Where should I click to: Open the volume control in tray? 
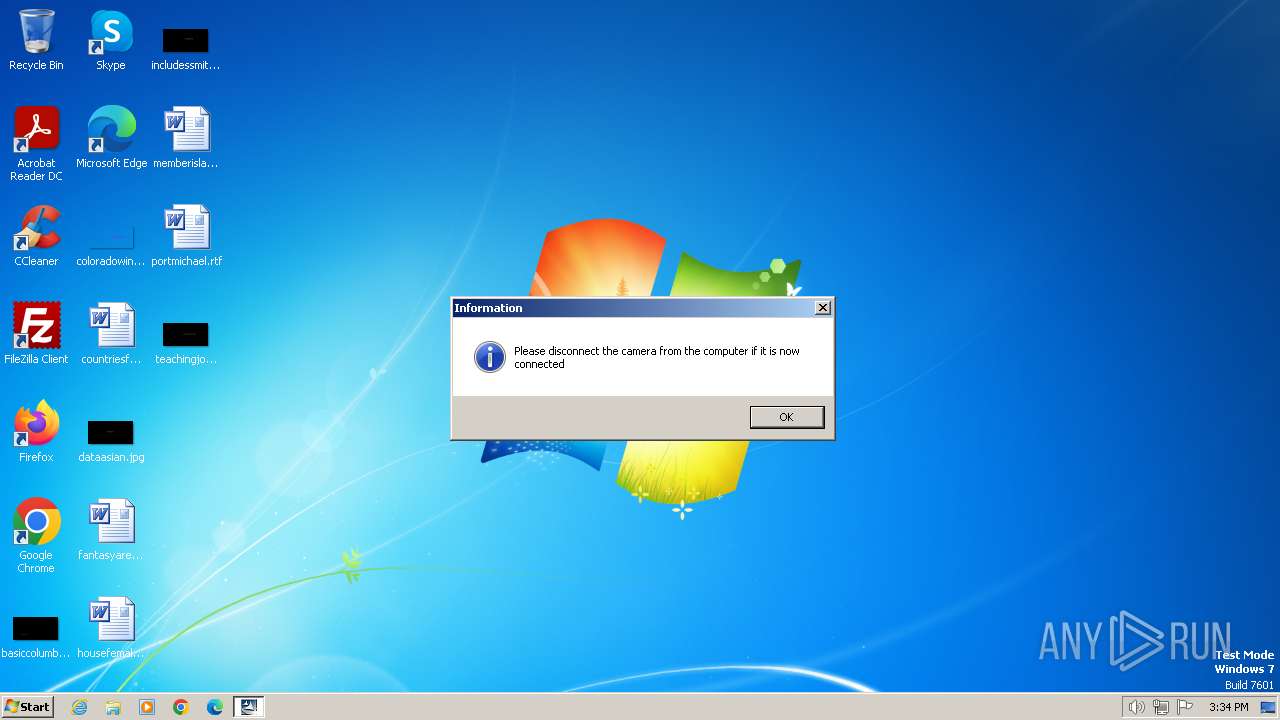click(1136, 707)
